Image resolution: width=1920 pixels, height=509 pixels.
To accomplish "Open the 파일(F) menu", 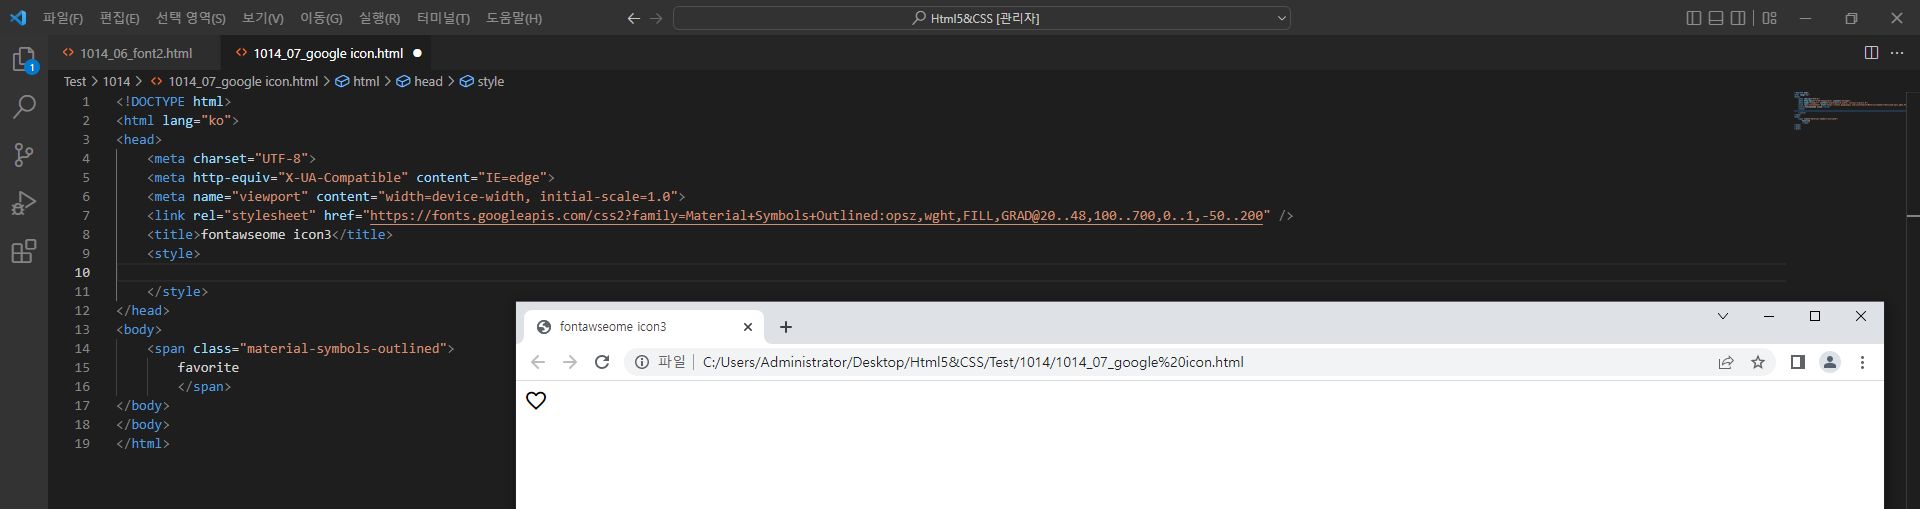I will pos(63,18).
